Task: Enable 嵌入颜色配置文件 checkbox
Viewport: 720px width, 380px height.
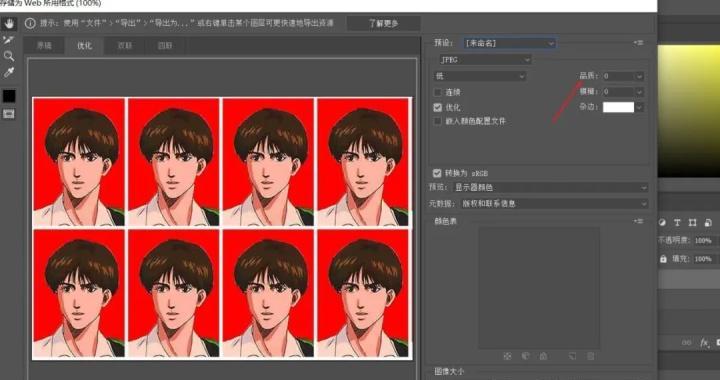Action: [x=438, y=121]
